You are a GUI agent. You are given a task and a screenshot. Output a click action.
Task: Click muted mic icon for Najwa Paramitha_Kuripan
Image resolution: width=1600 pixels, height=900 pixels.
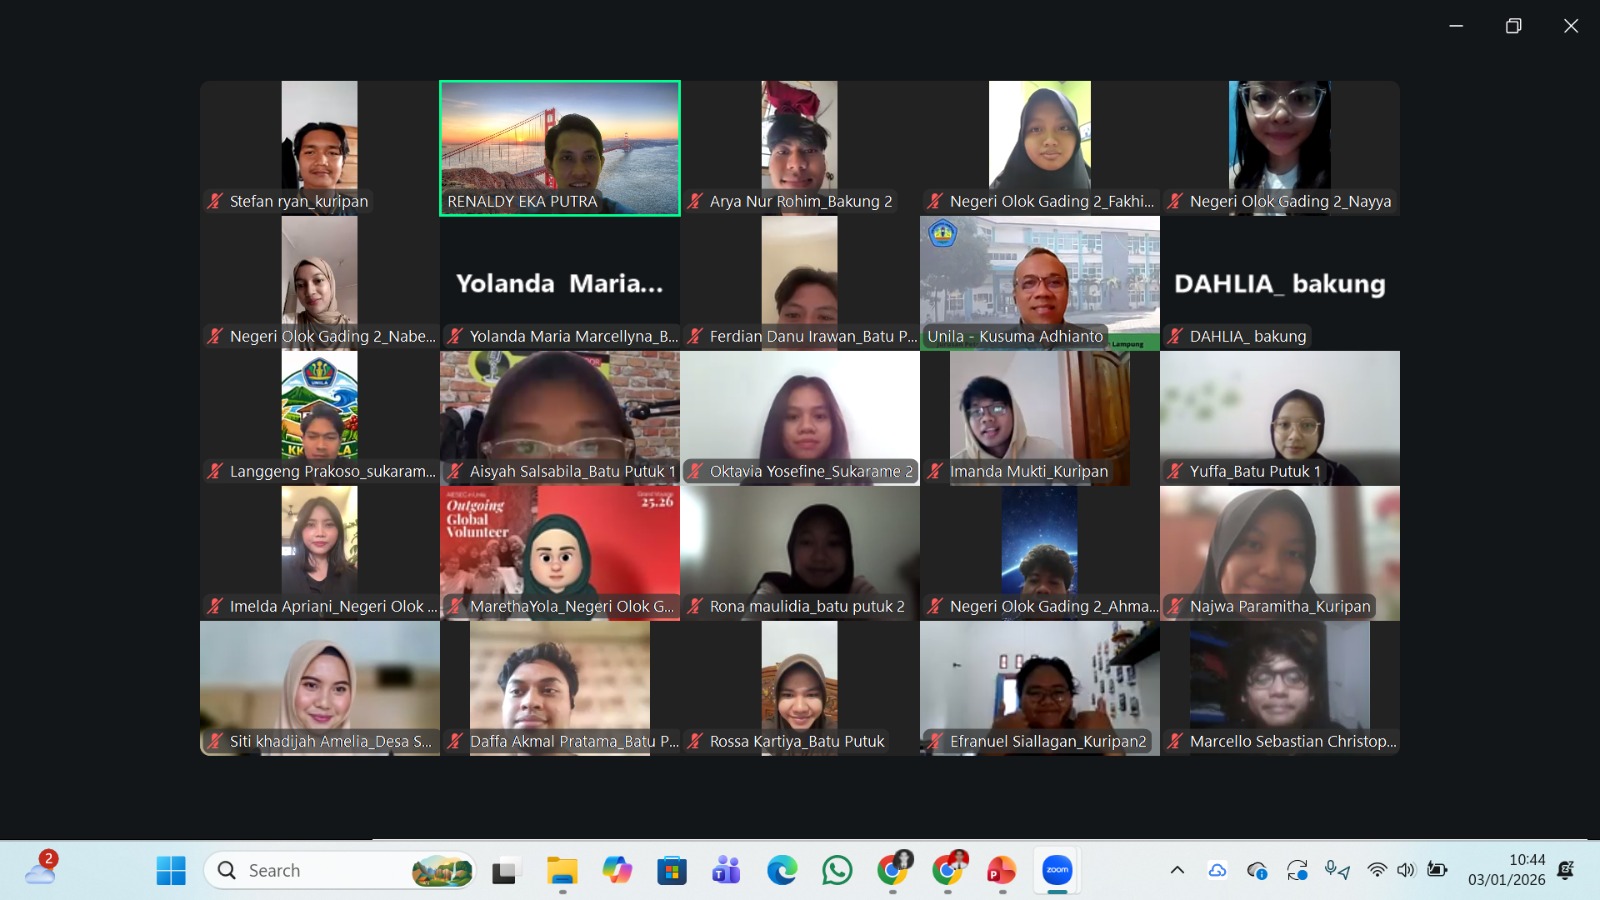1175,606
